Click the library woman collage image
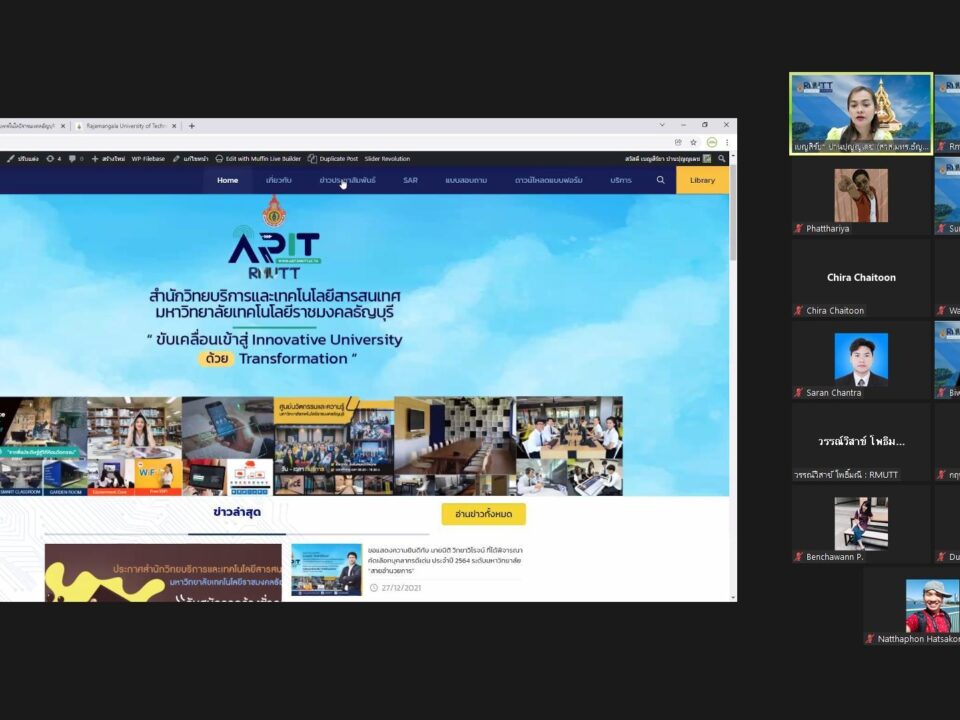The height and width of the screenshot is (720, 960). tap(135, 427)
